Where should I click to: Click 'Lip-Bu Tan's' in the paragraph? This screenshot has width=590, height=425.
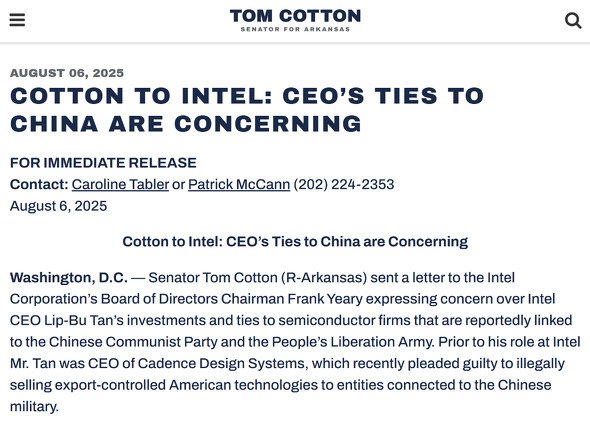point(84,320)
